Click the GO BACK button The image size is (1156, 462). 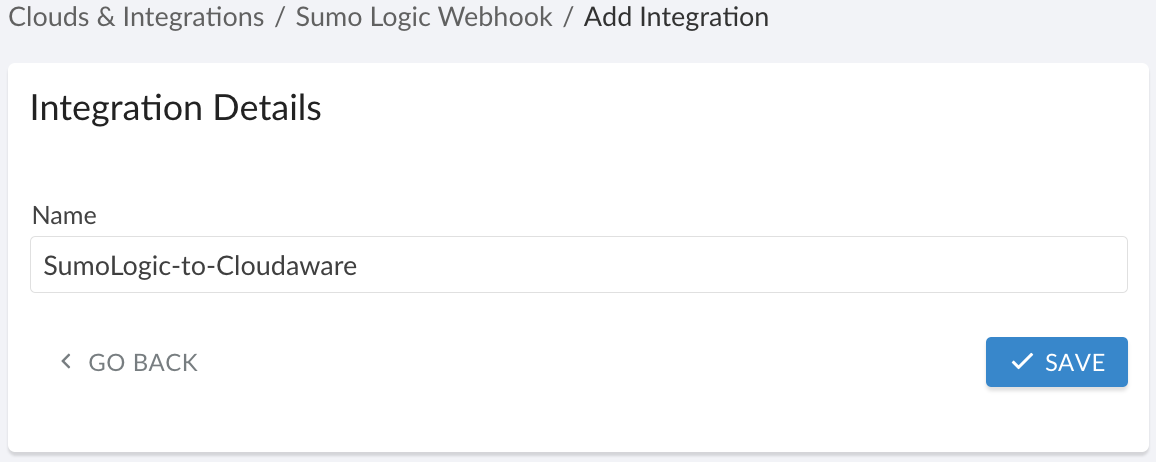tap(129, 362)
